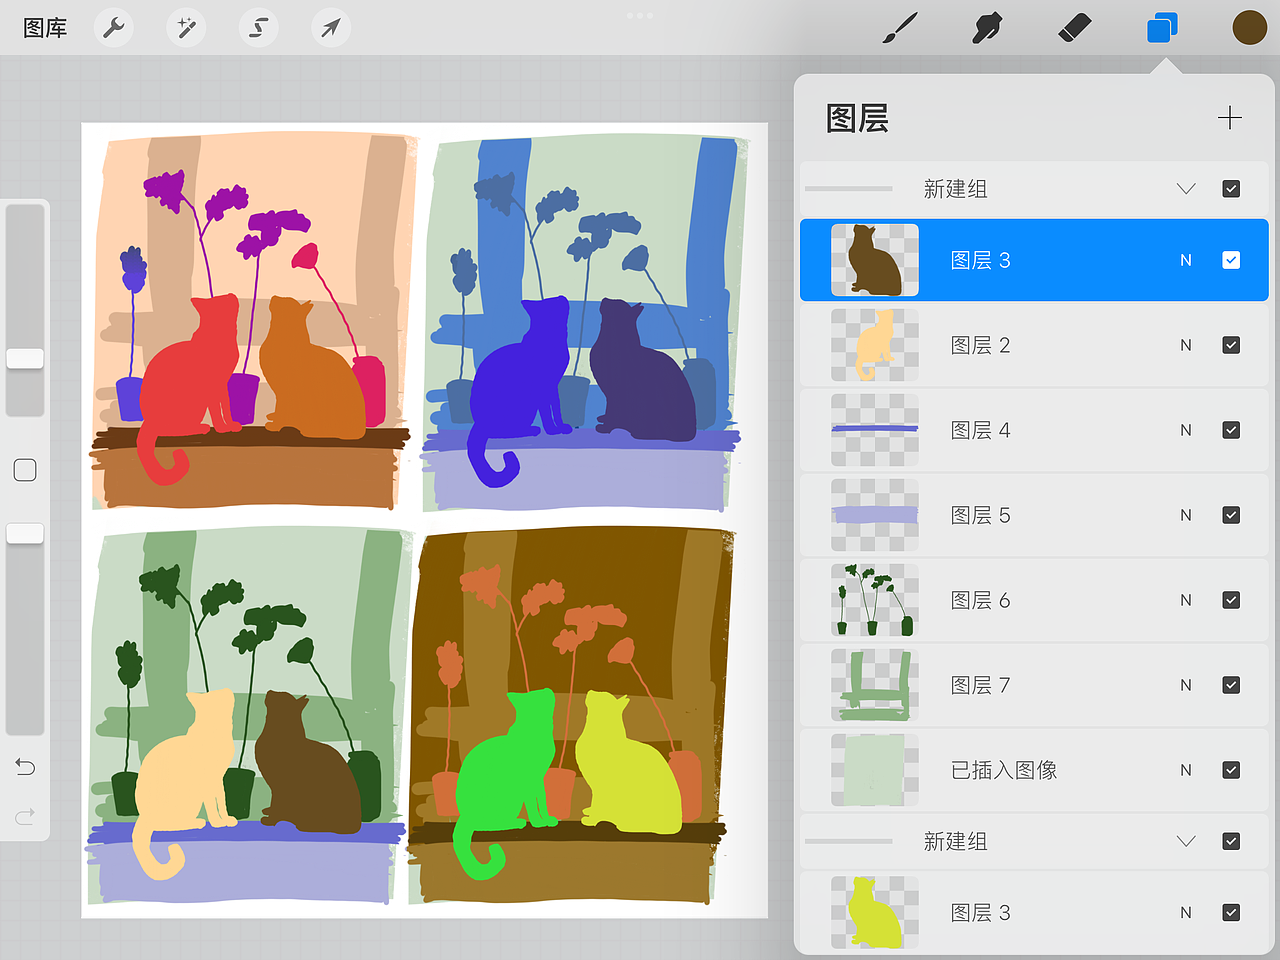Select the 已插入图像 layer name
The width and height of the screenshot is (1280, 960).
[x=1004, y=770]
